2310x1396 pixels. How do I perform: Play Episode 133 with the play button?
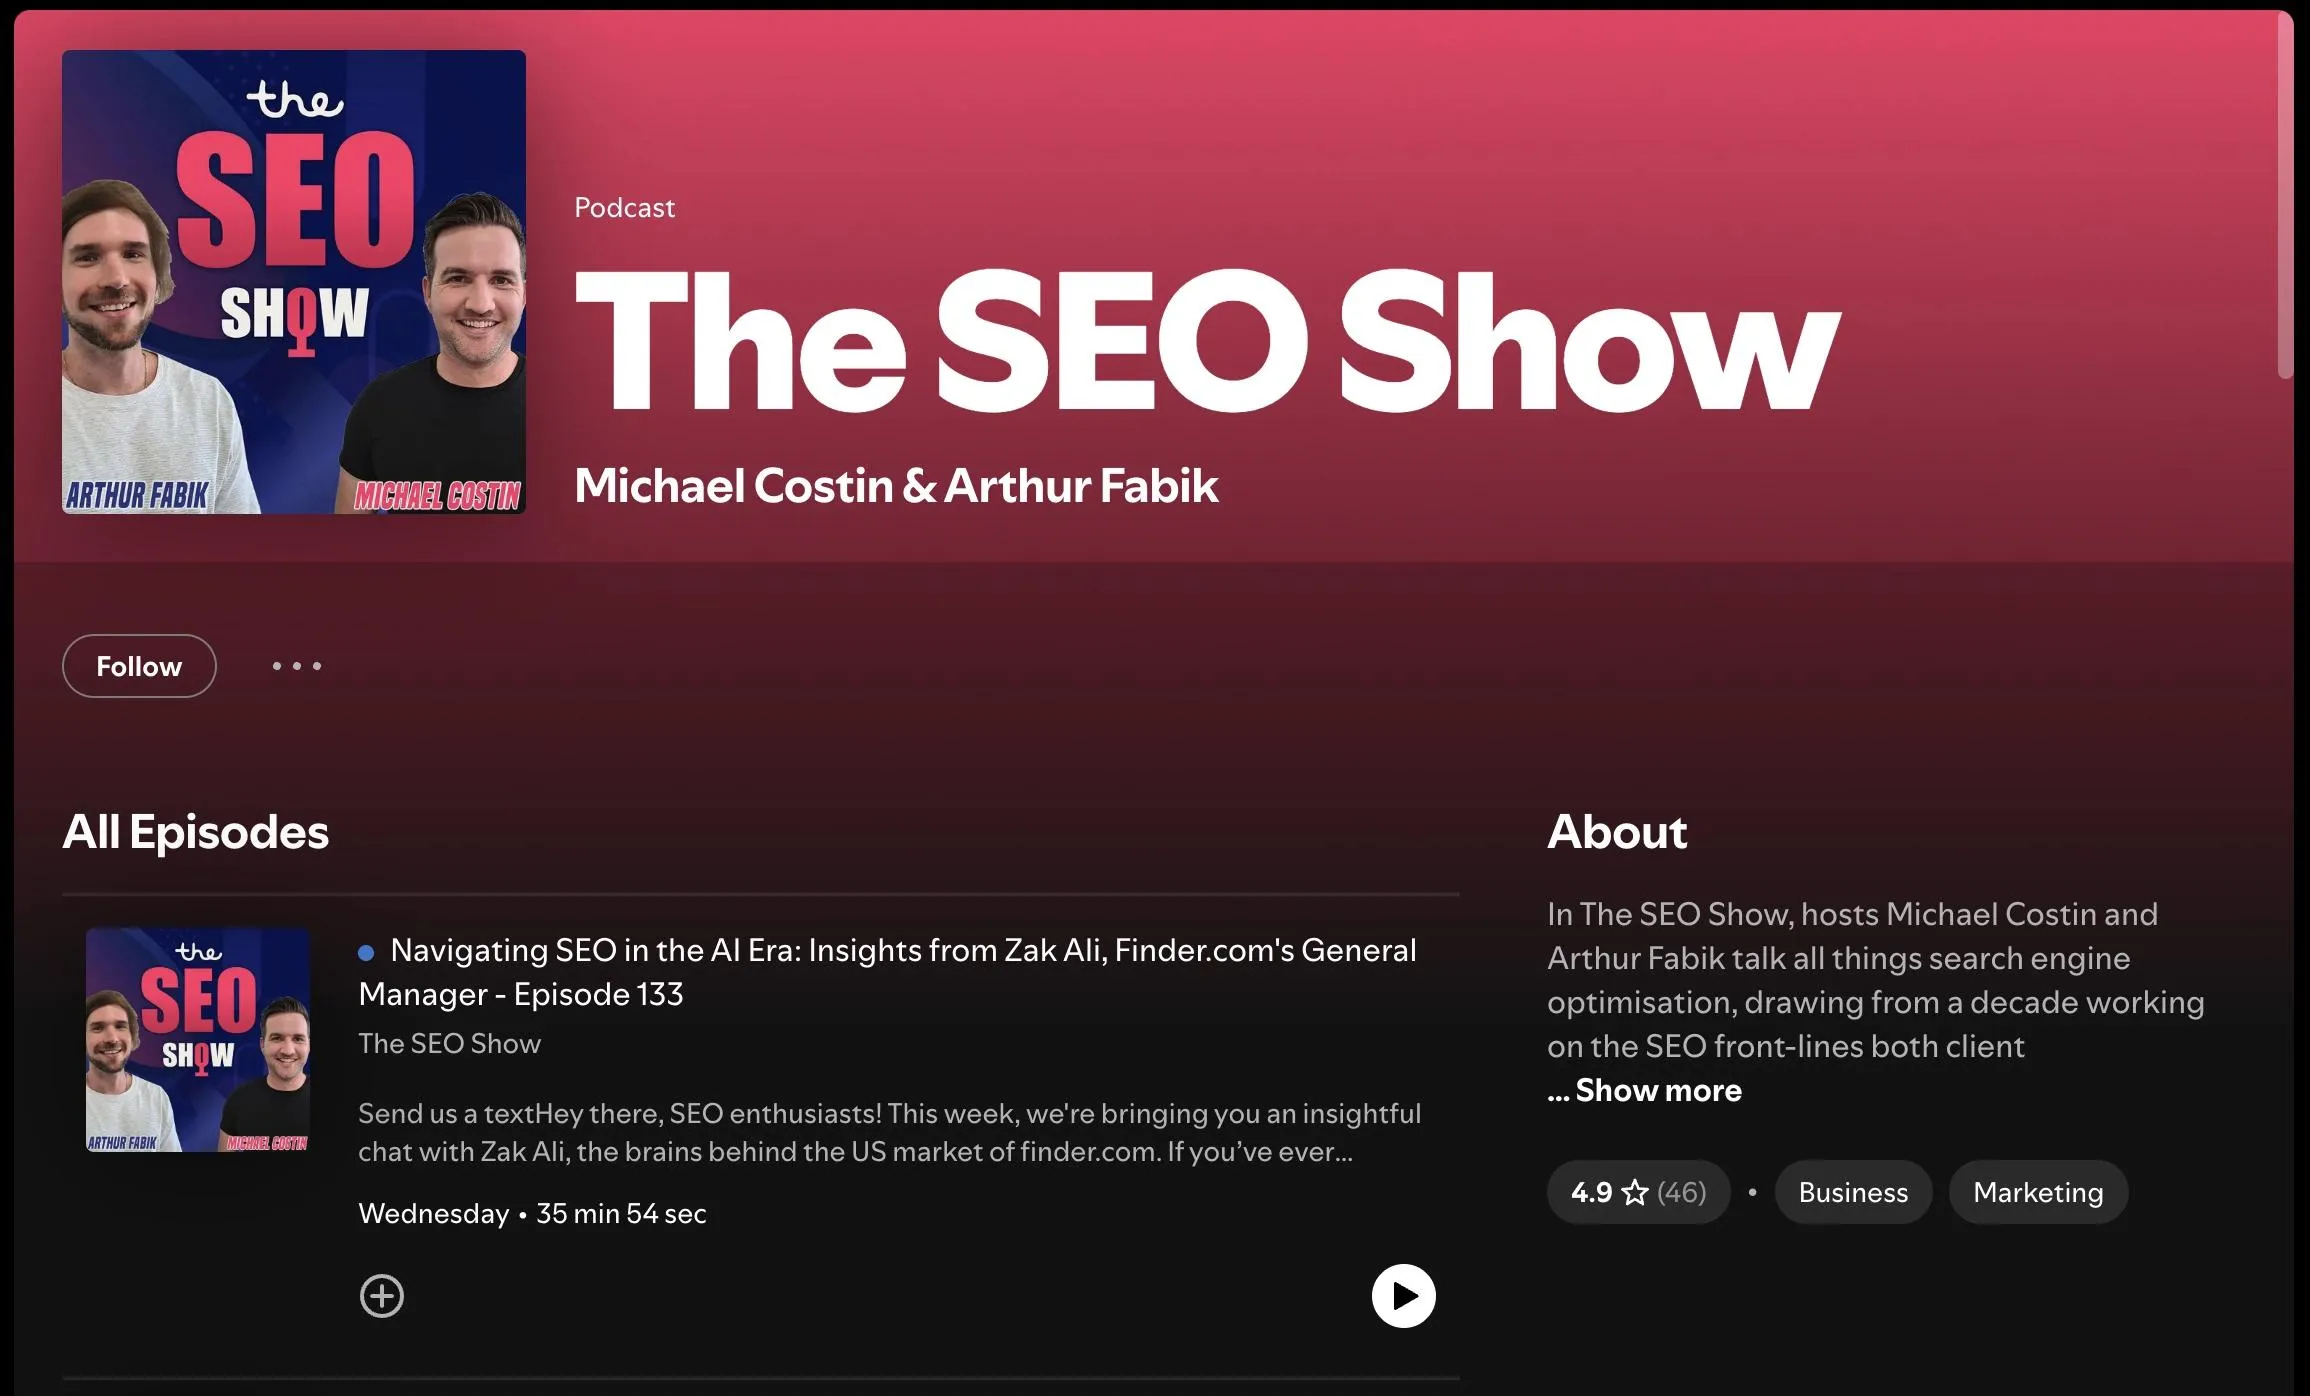[x=1403, y=1296]
